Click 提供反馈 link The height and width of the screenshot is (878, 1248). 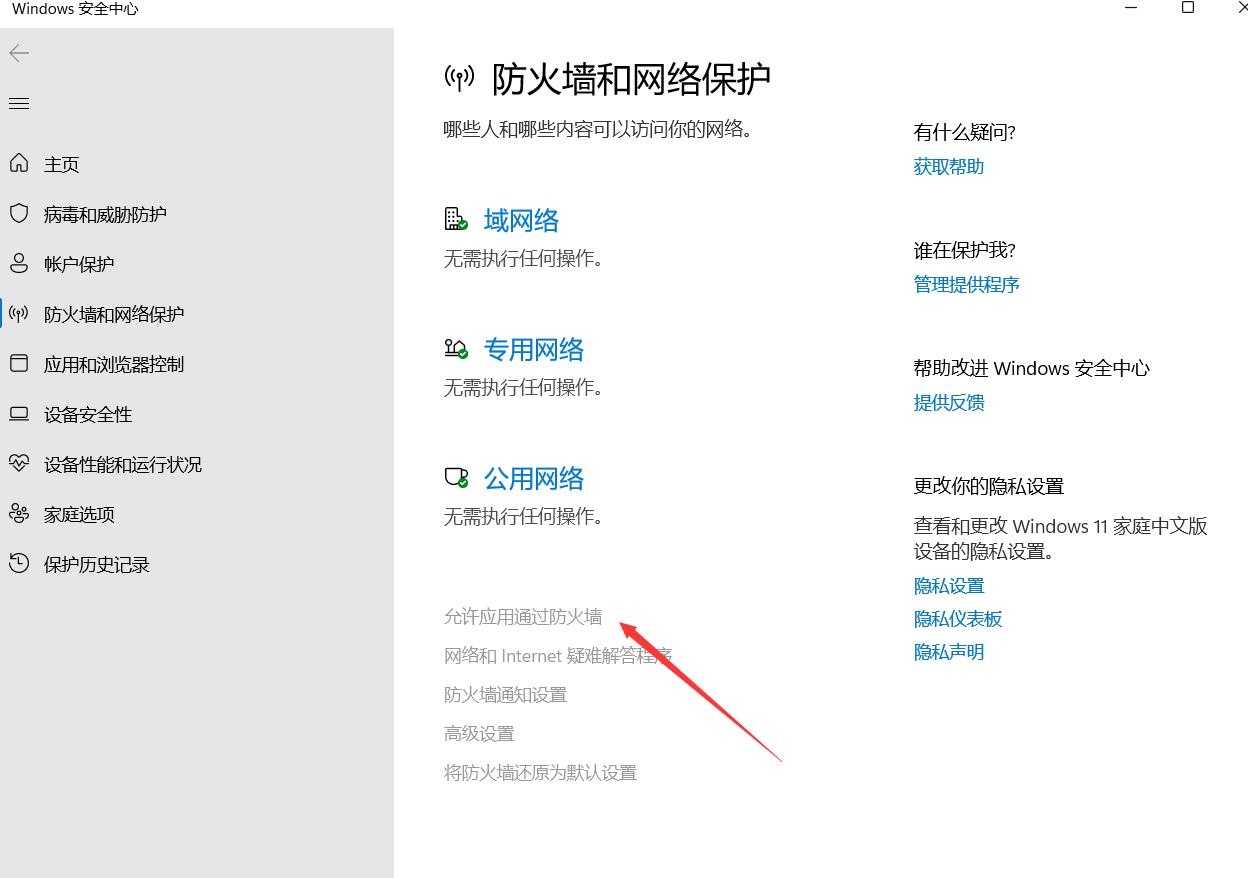pyautogui.click(x=949, y=402)
